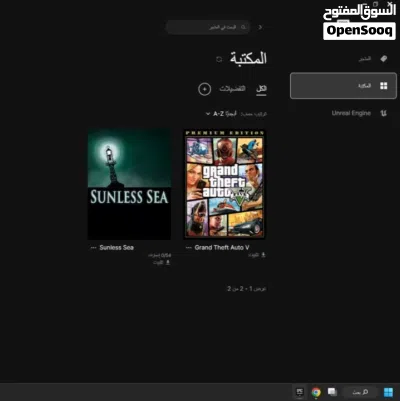400x401 pixels.
Task: Select the Library grid icon in sidebar
Action: 384,86
